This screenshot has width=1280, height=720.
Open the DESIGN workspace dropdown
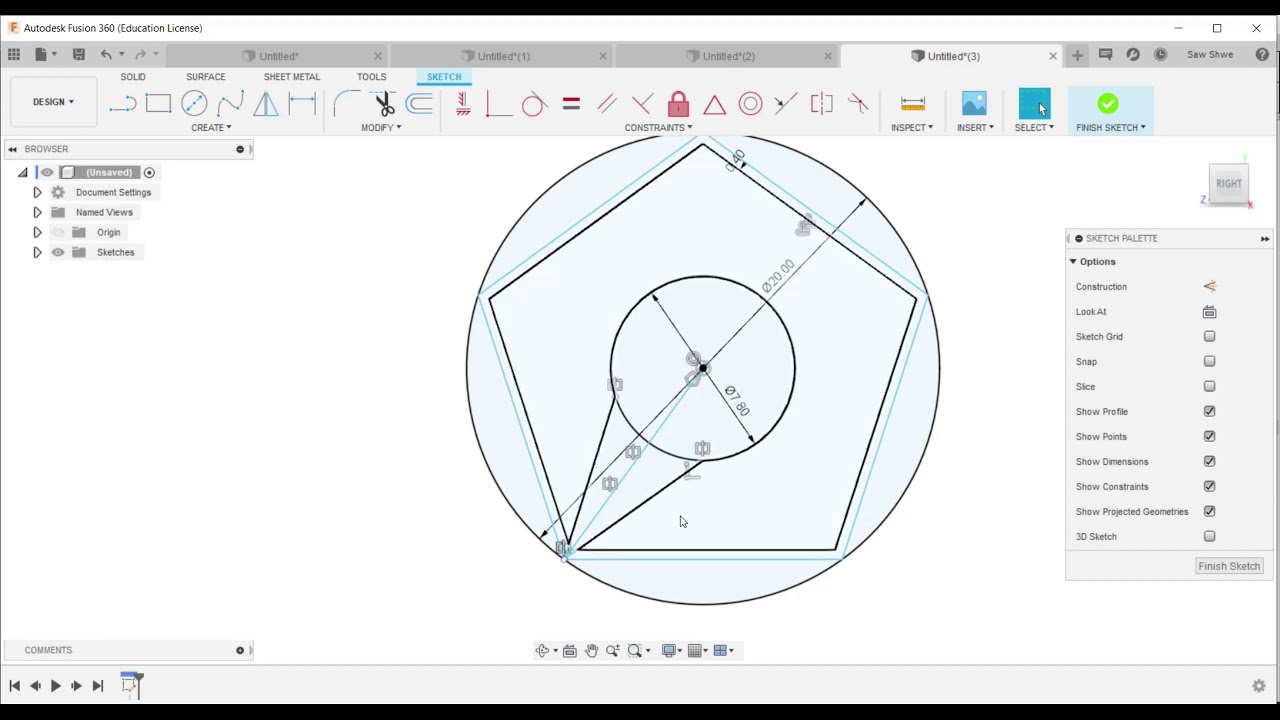pyautogui.click(x=53, y=102)
